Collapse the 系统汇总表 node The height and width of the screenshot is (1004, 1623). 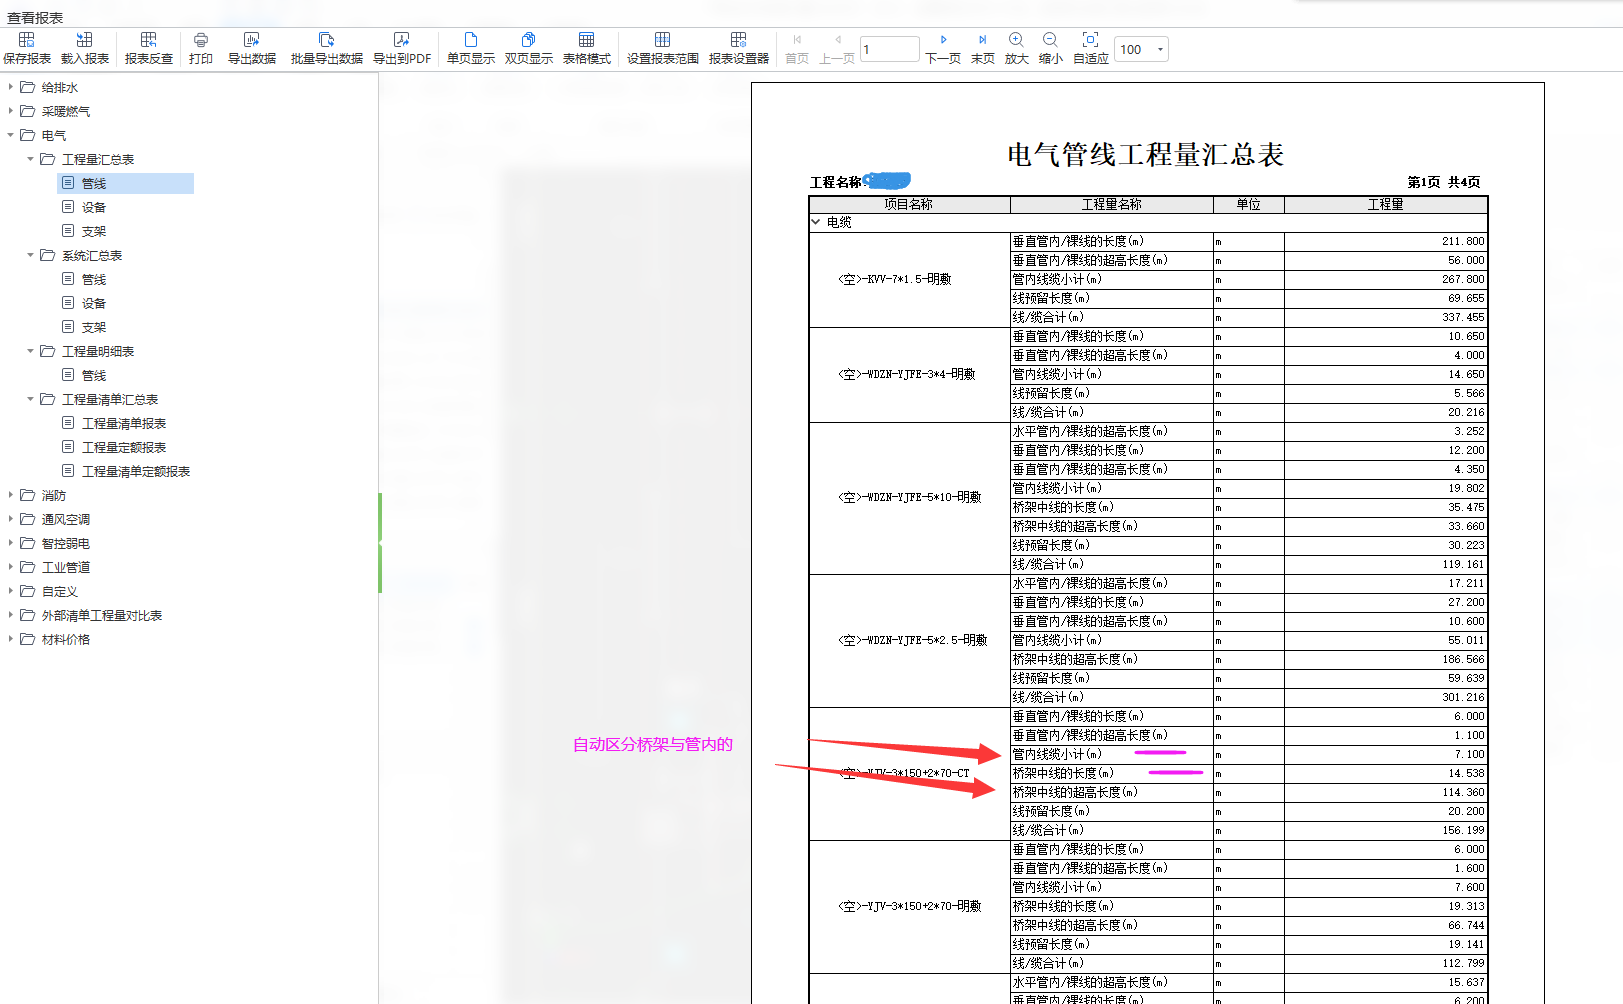[x=31, y=255]
